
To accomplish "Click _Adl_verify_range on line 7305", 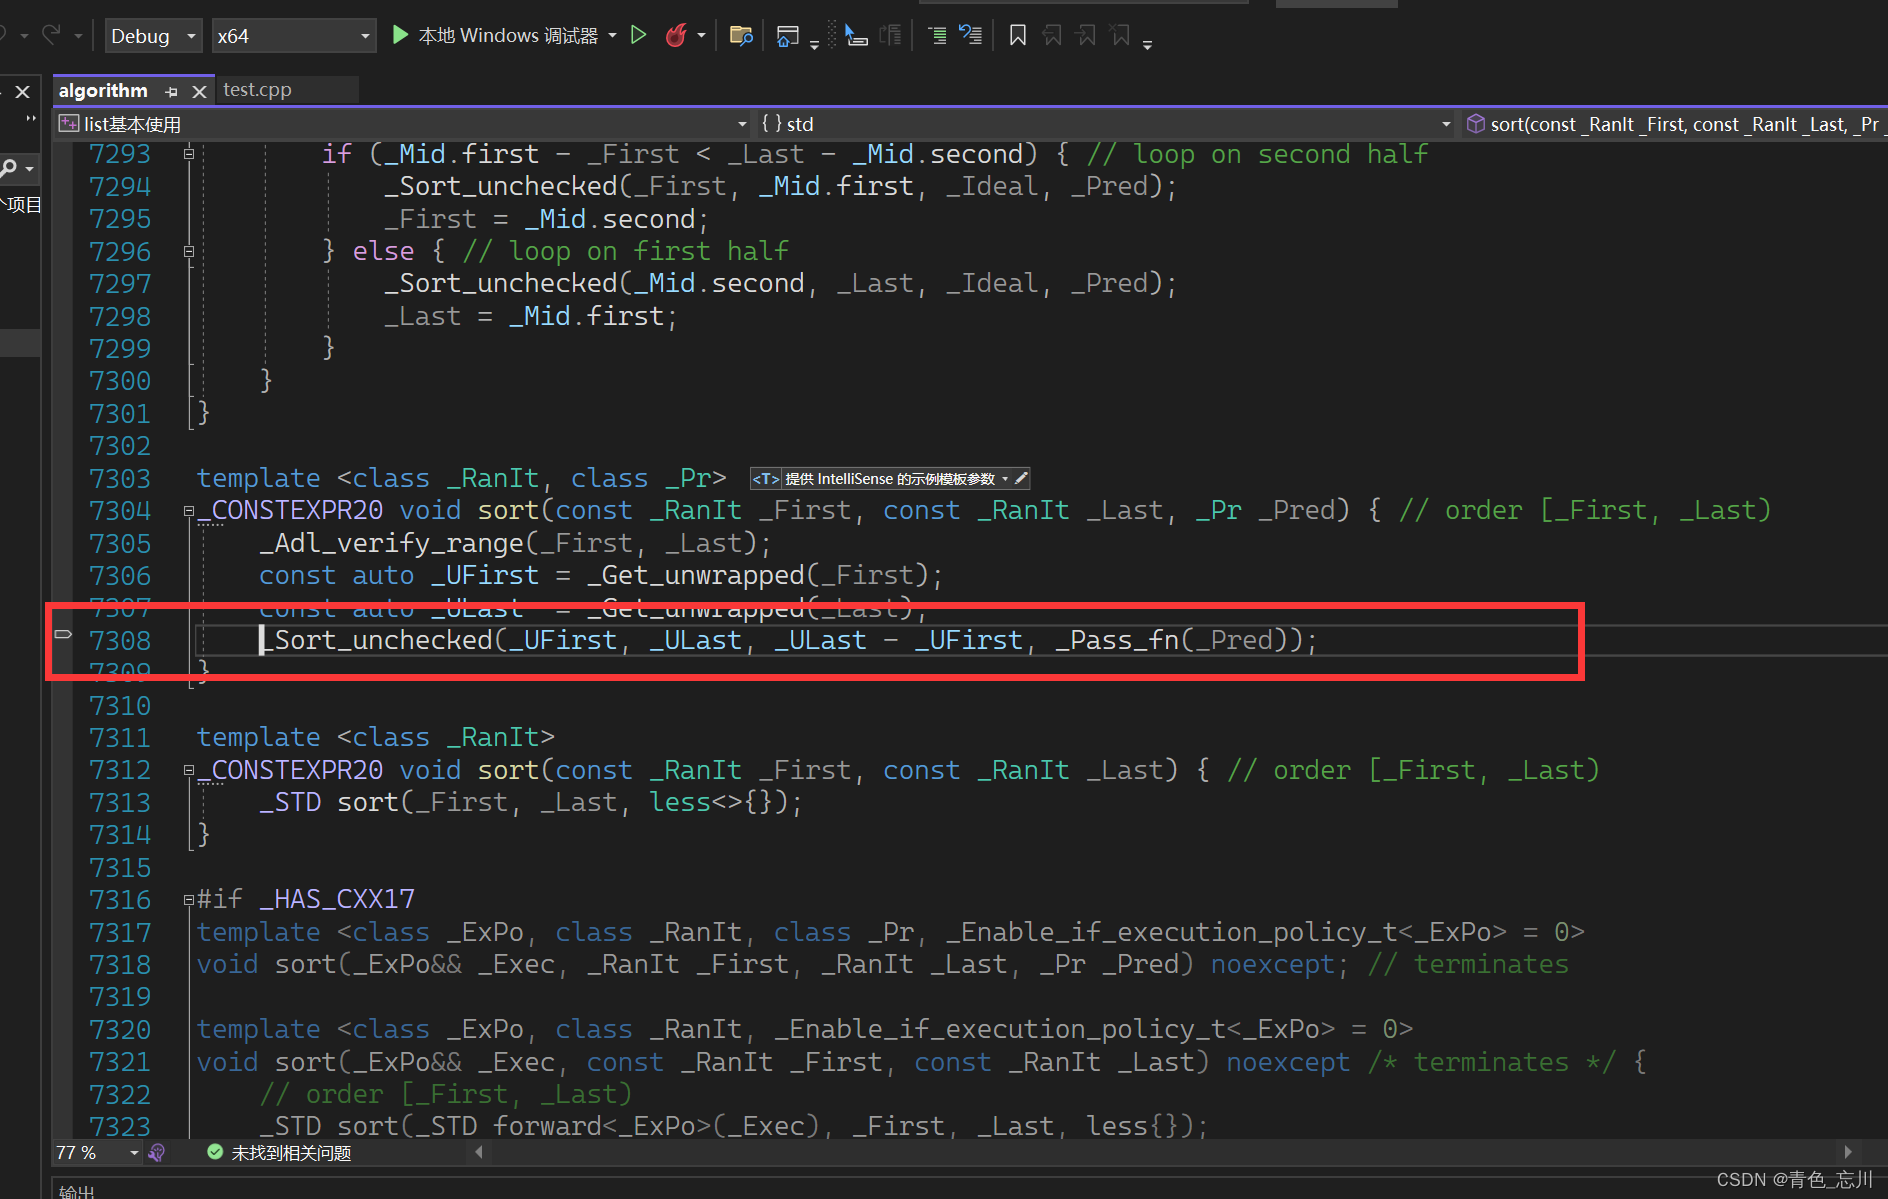I will (x=392, y=543).
